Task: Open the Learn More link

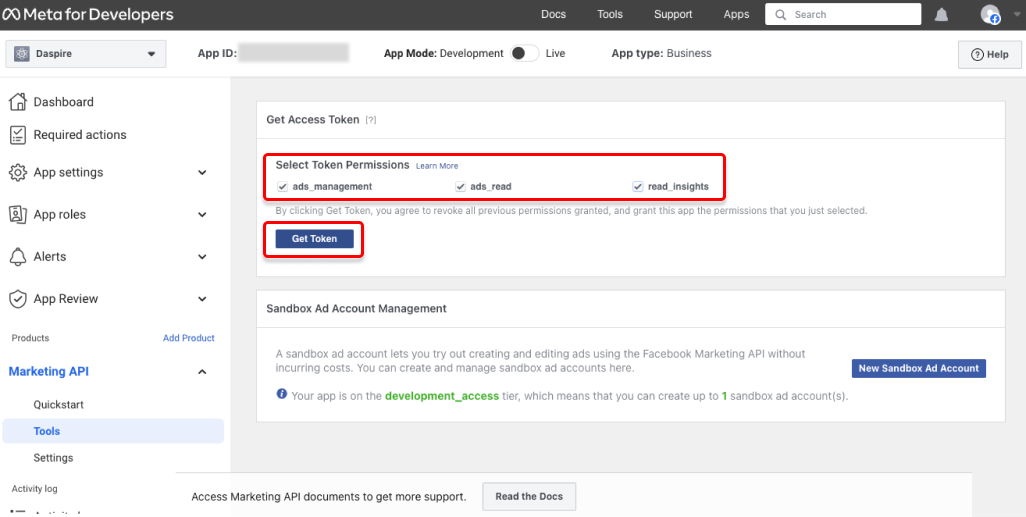Action: 437,166
